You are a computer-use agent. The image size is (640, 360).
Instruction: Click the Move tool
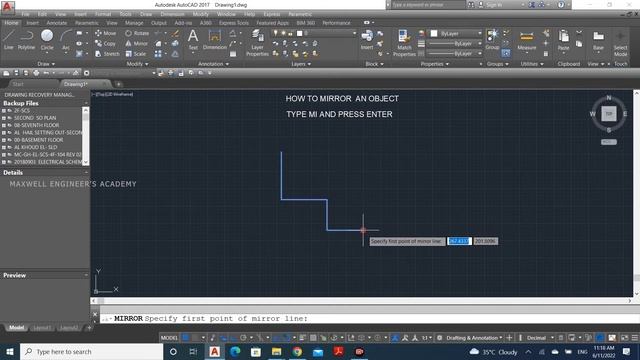[105, 33]
